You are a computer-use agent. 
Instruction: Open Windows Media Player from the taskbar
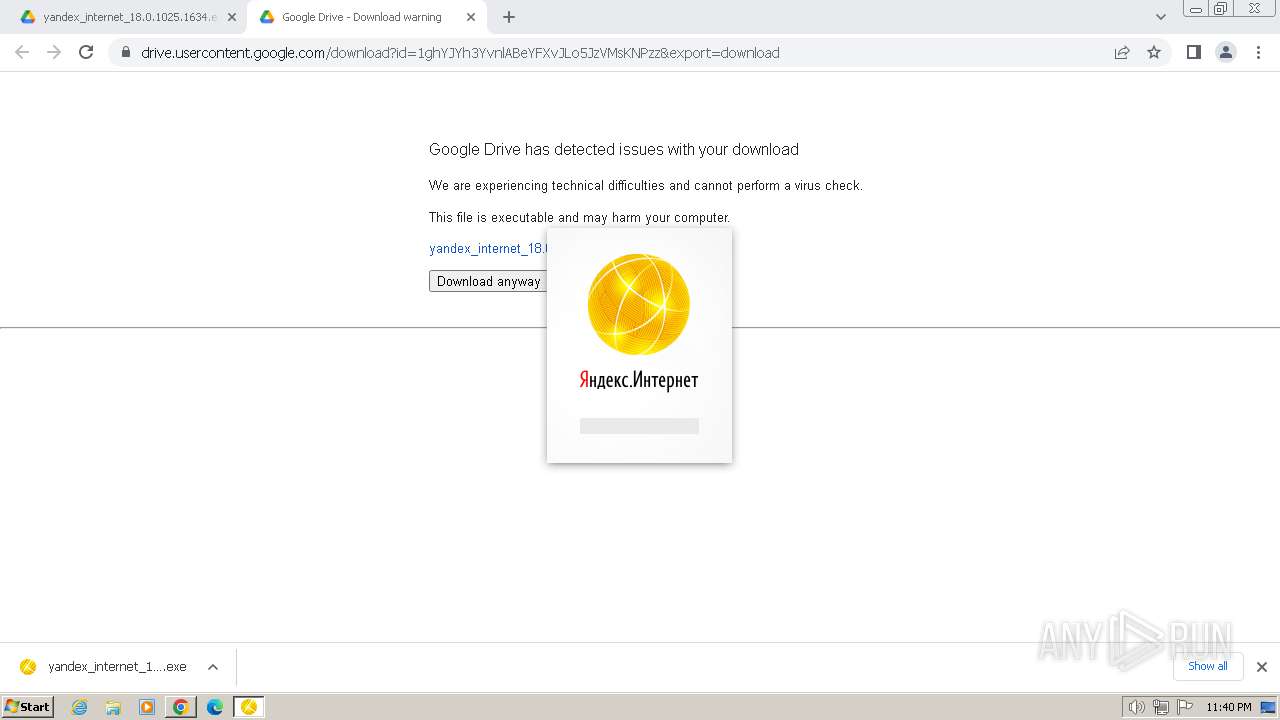[x=147, y=707]
